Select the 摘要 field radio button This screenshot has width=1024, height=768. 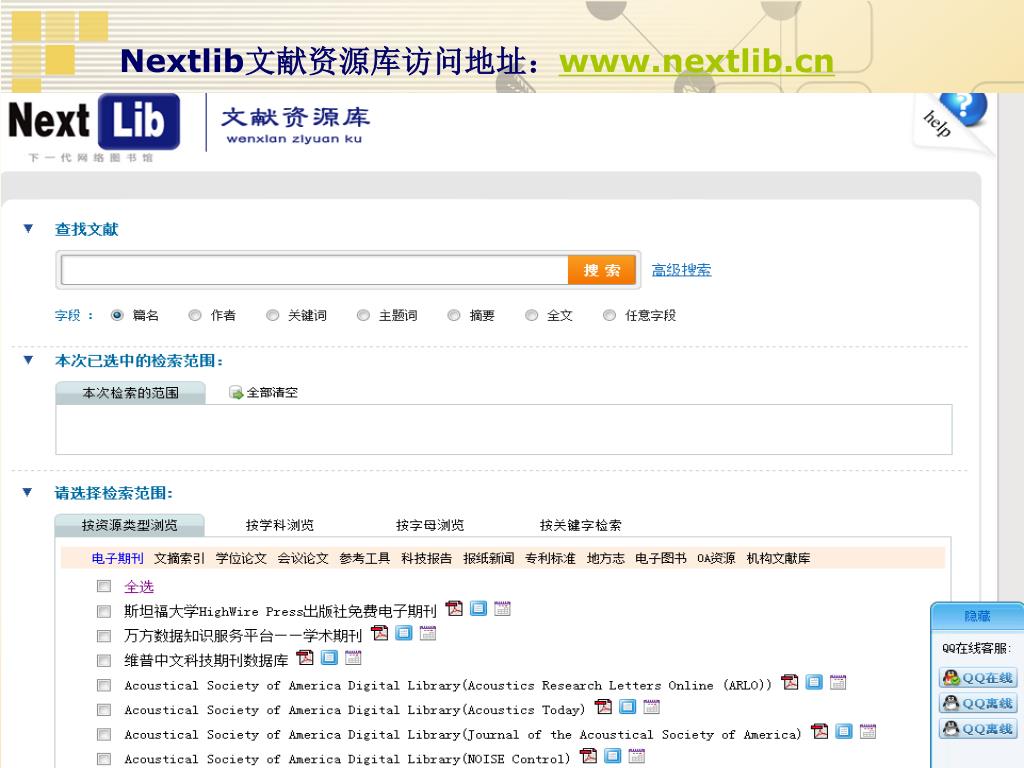[454, 315]
